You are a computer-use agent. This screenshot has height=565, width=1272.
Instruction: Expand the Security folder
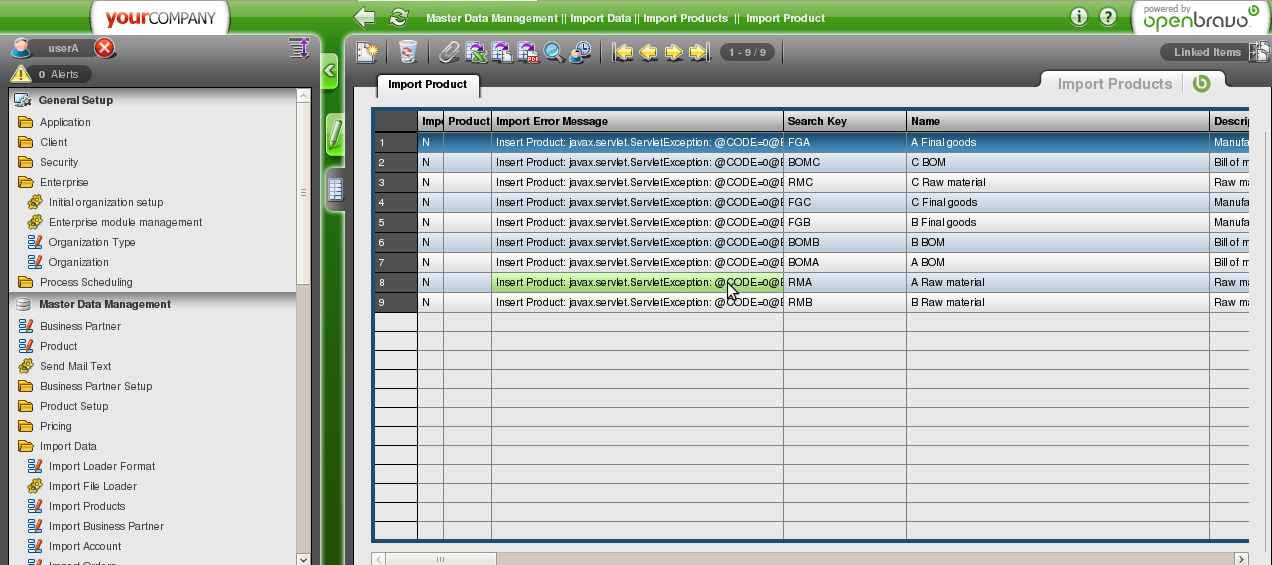pos(58,162)
